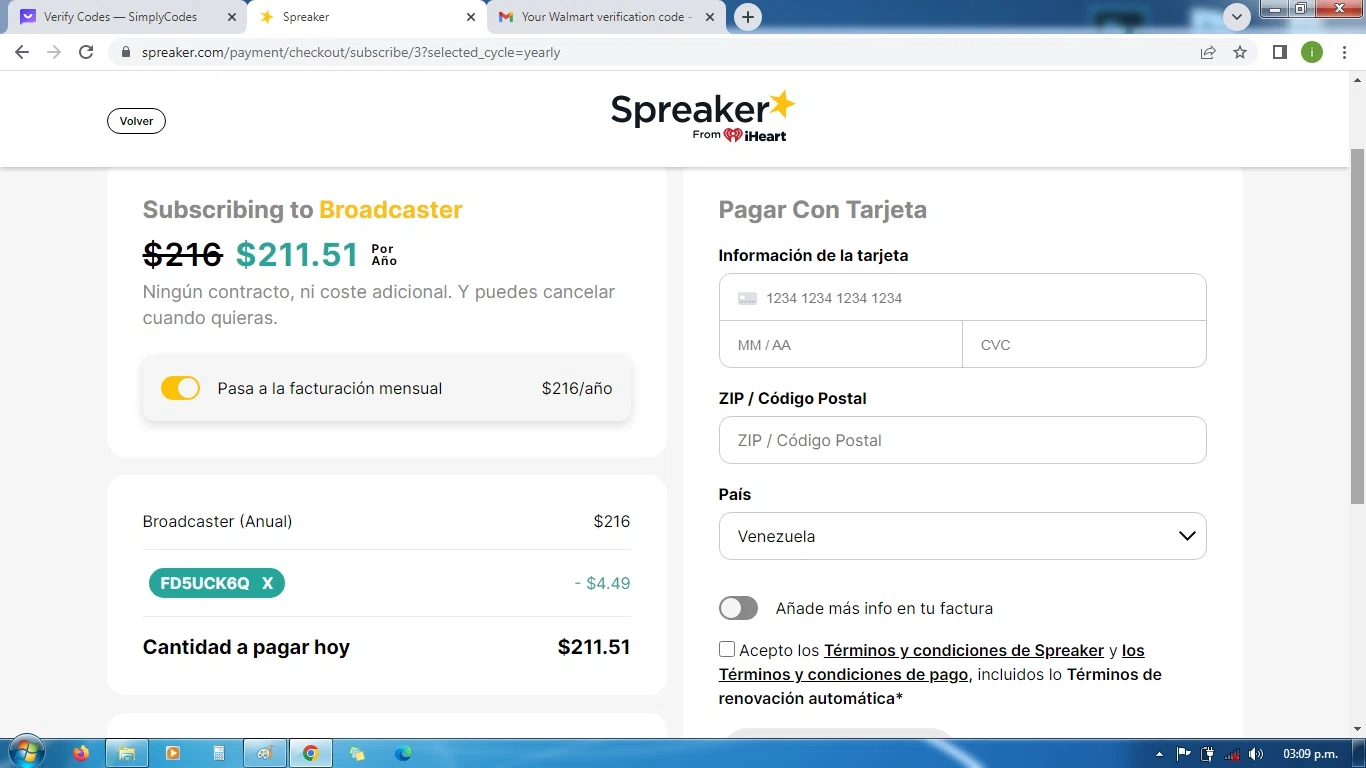Open File Explorer from the taskbar

tap(127, 753)
